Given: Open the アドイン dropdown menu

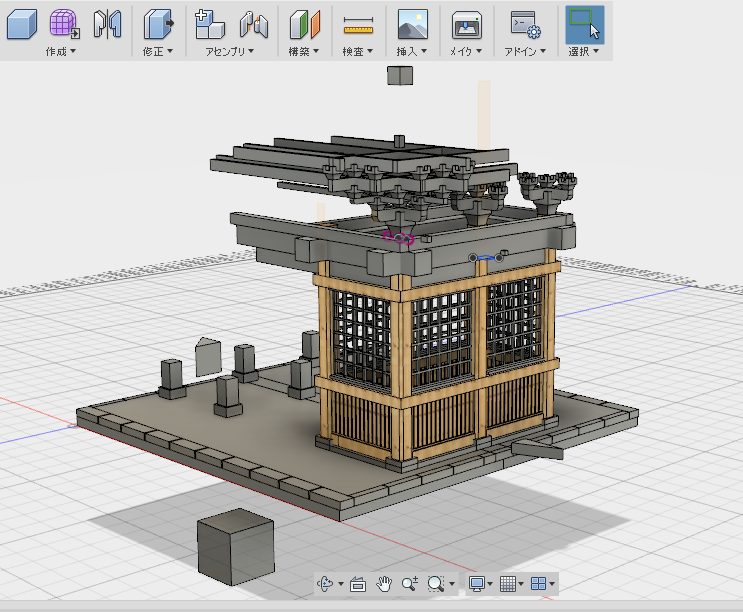Looking at the screenshot, I should click(x=525, y=51).
